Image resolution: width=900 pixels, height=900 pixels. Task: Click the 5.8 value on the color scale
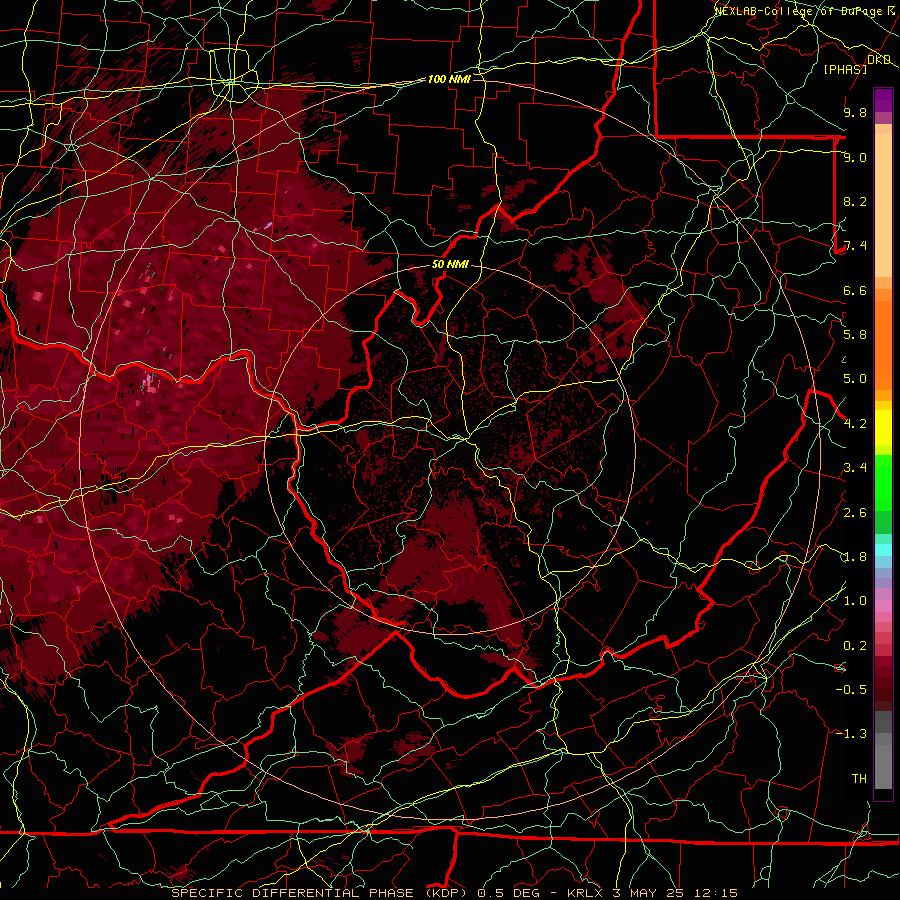855,335
